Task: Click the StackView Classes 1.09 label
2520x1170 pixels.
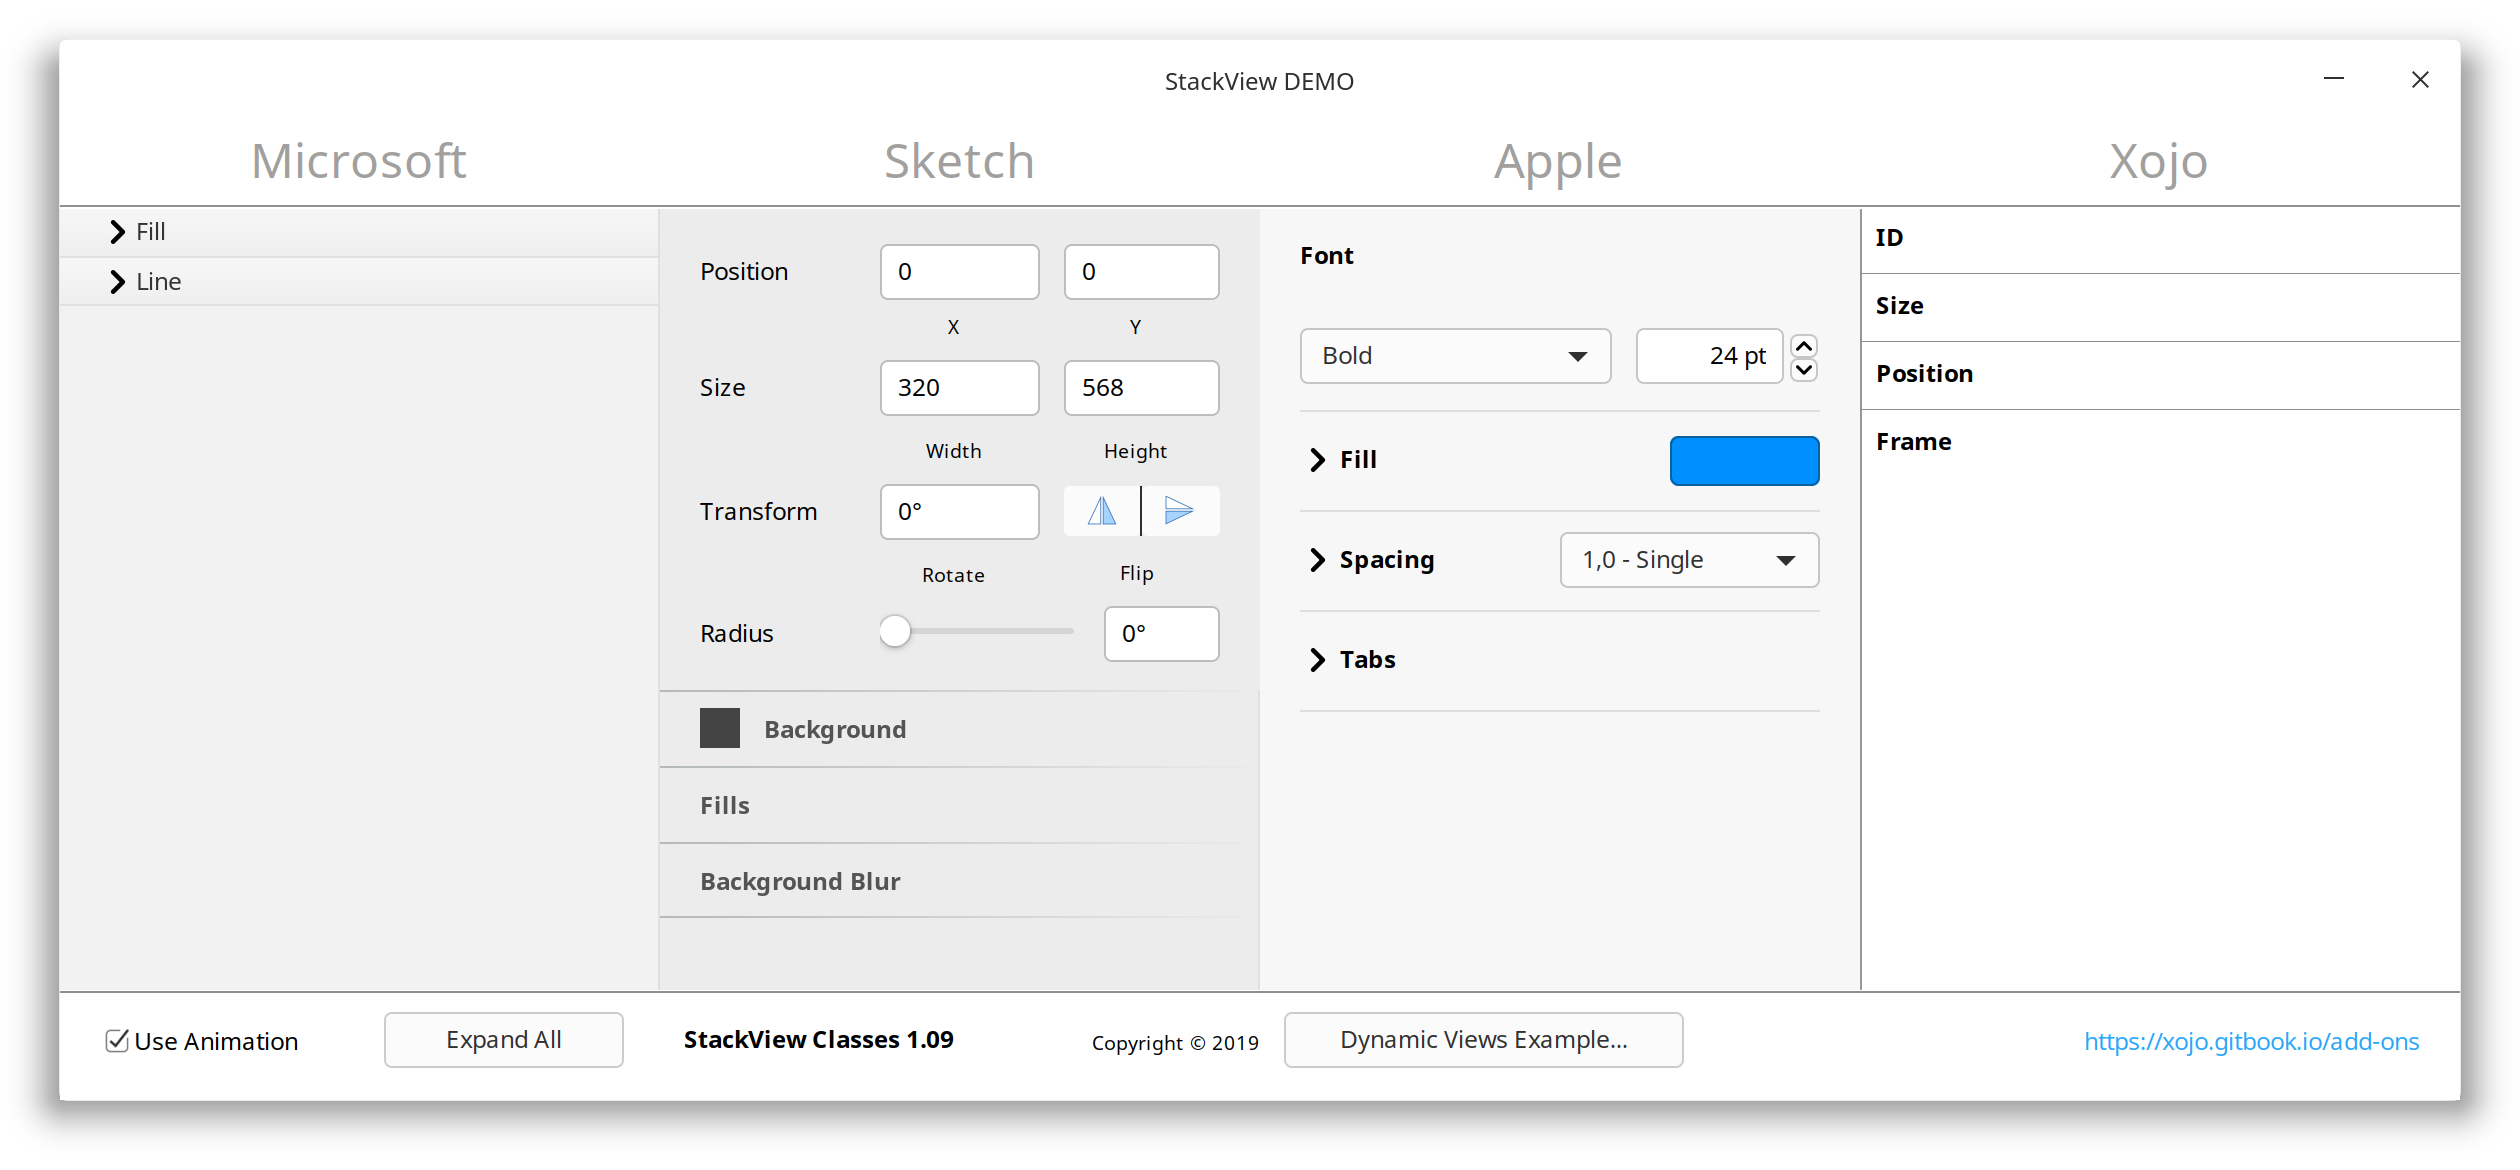Action: [x=818, y=1040]
